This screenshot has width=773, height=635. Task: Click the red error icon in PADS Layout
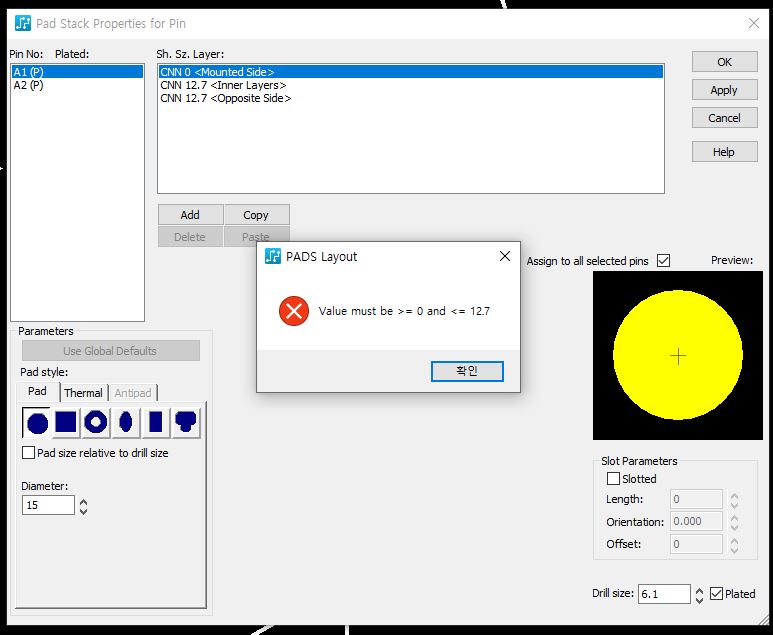pos(294,311)
